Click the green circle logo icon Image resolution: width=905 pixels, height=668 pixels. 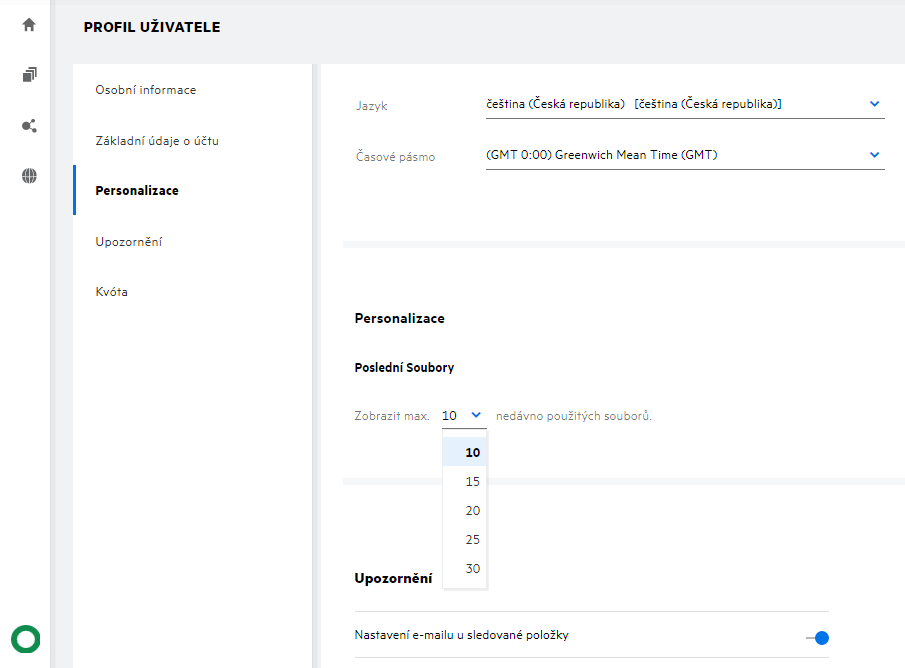(x=25, y=638)
